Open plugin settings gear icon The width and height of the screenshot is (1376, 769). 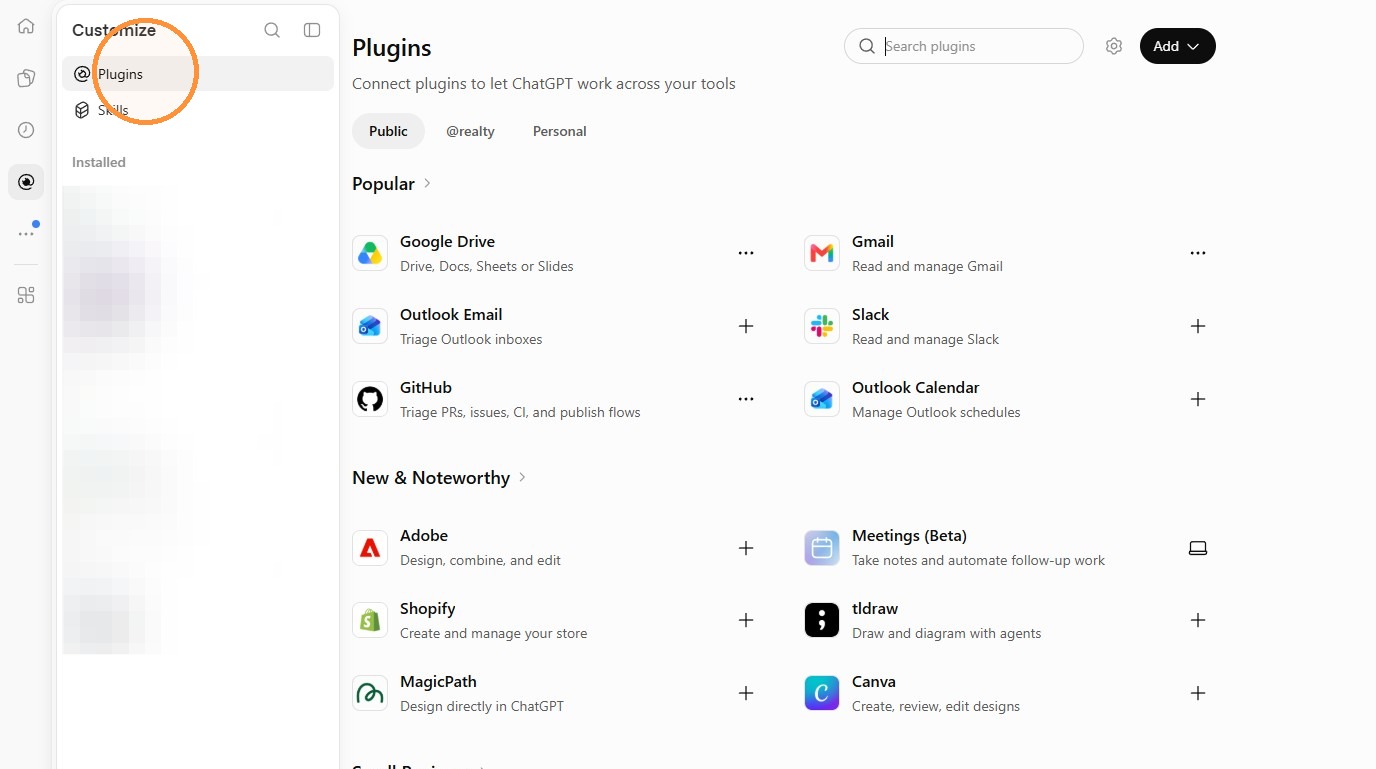1114,46
